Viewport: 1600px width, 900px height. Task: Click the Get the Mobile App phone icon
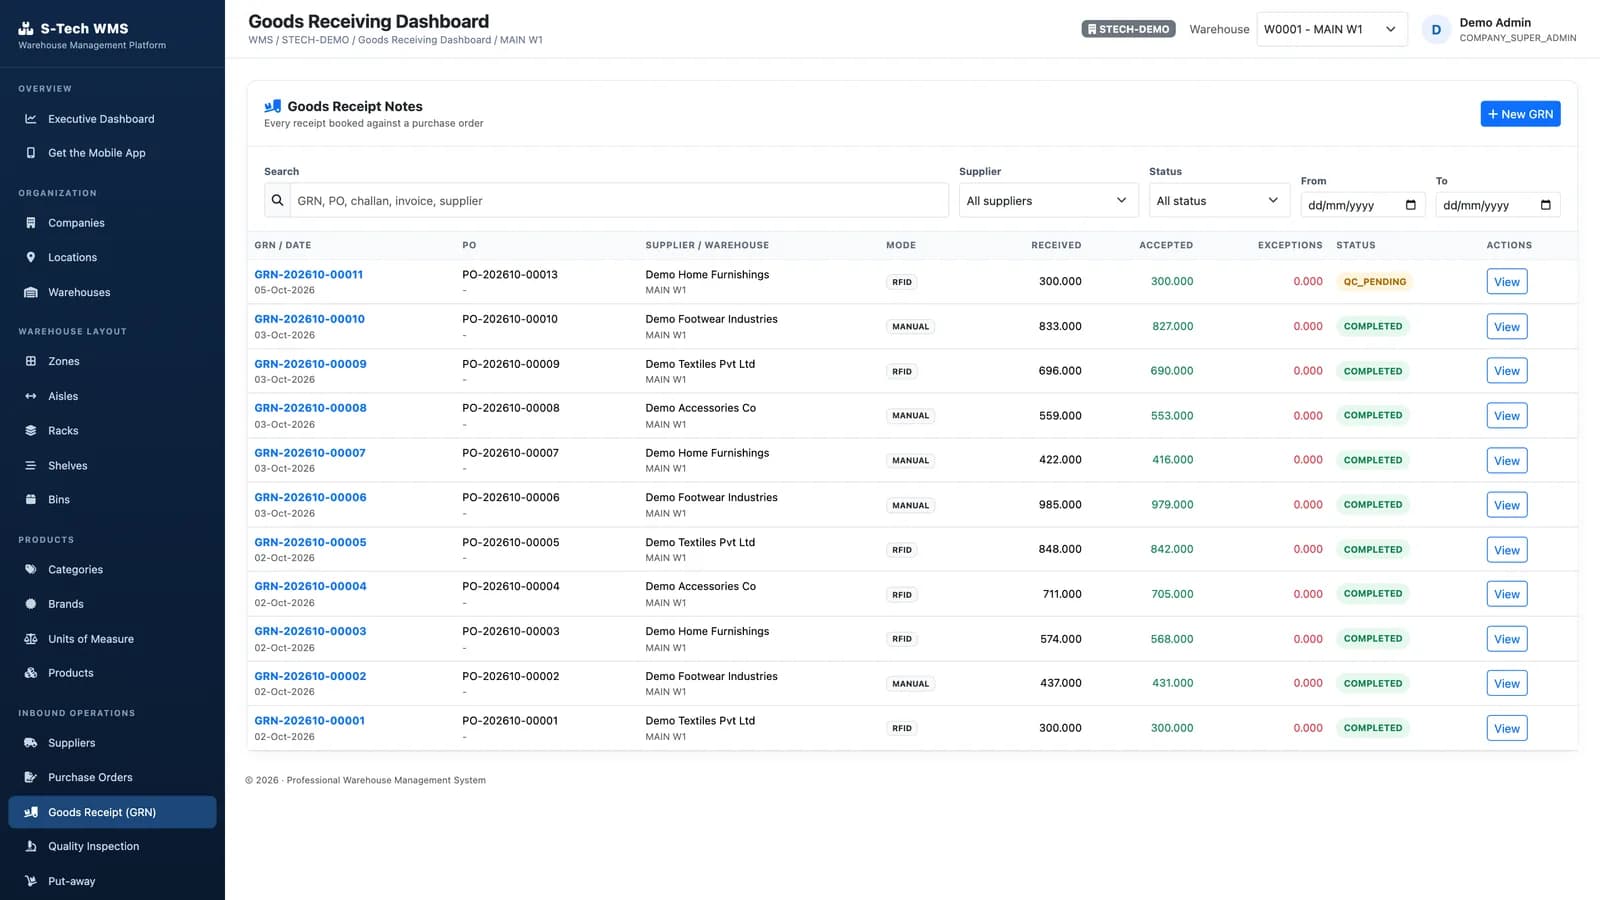(31, 153)
